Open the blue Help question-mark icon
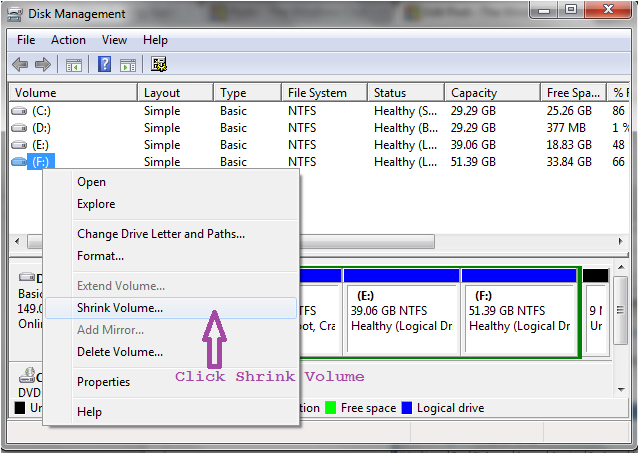This screenshot has width=639, height=454. (x=105, y=64)
